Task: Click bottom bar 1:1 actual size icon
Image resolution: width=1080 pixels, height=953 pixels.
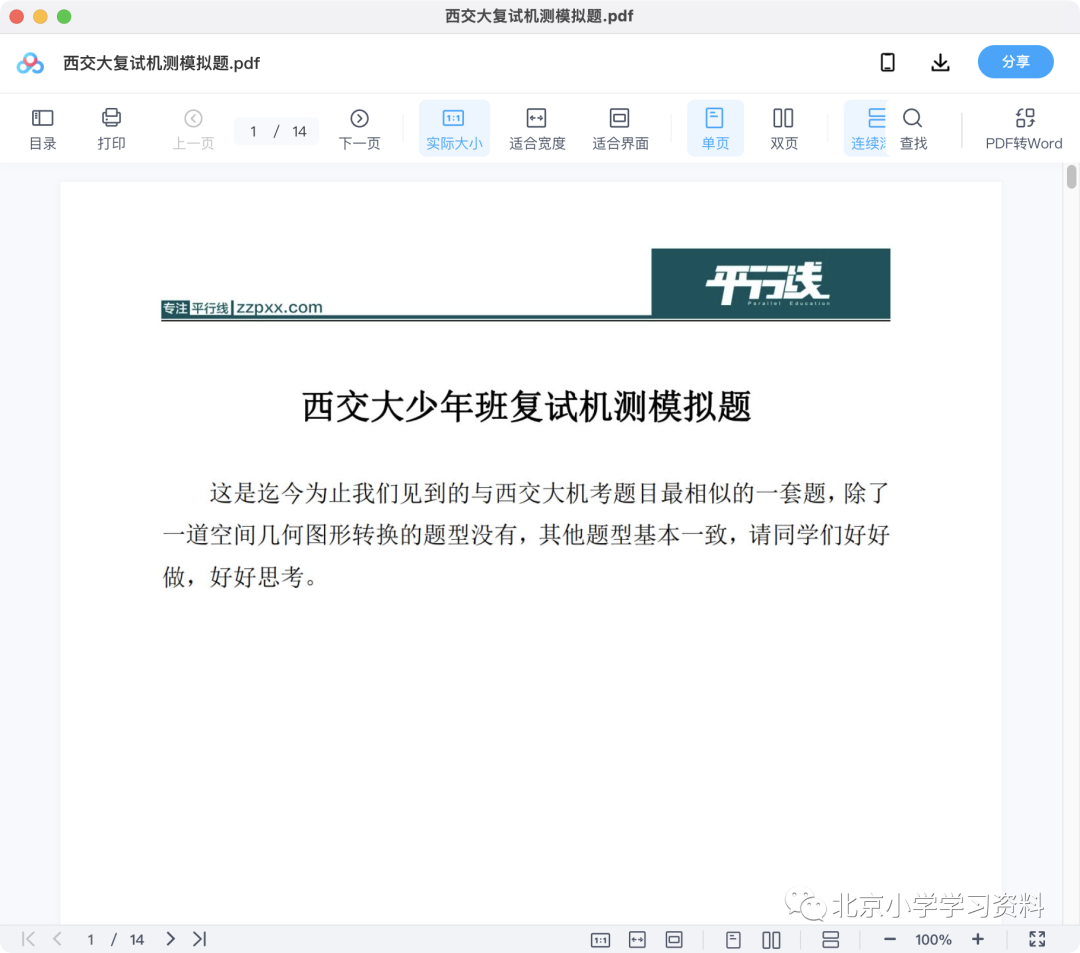Action: coord(601,940)
